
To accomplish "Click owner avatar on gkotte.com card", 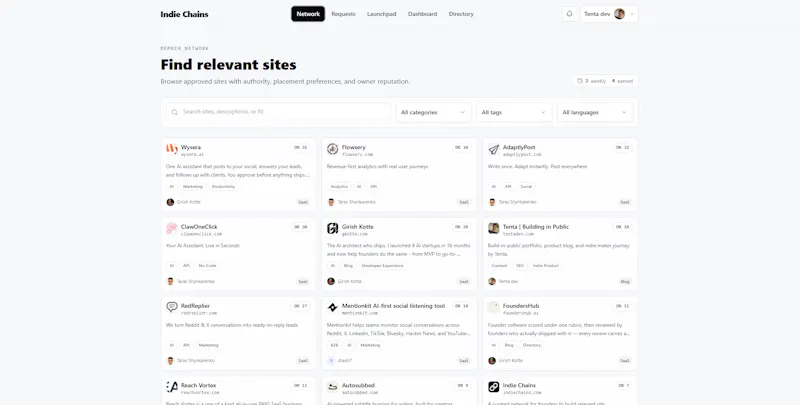I will tap(331, 281).
